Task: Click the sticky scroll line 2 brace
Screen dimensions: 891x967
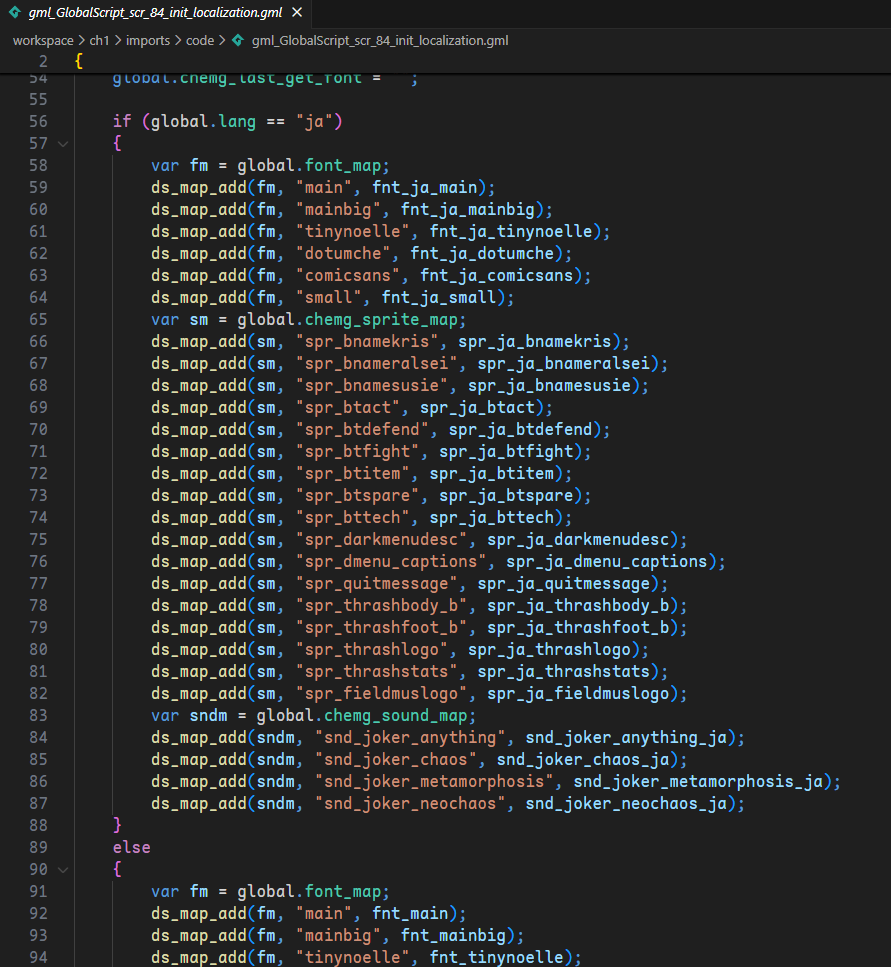Action: pos(79,61)
